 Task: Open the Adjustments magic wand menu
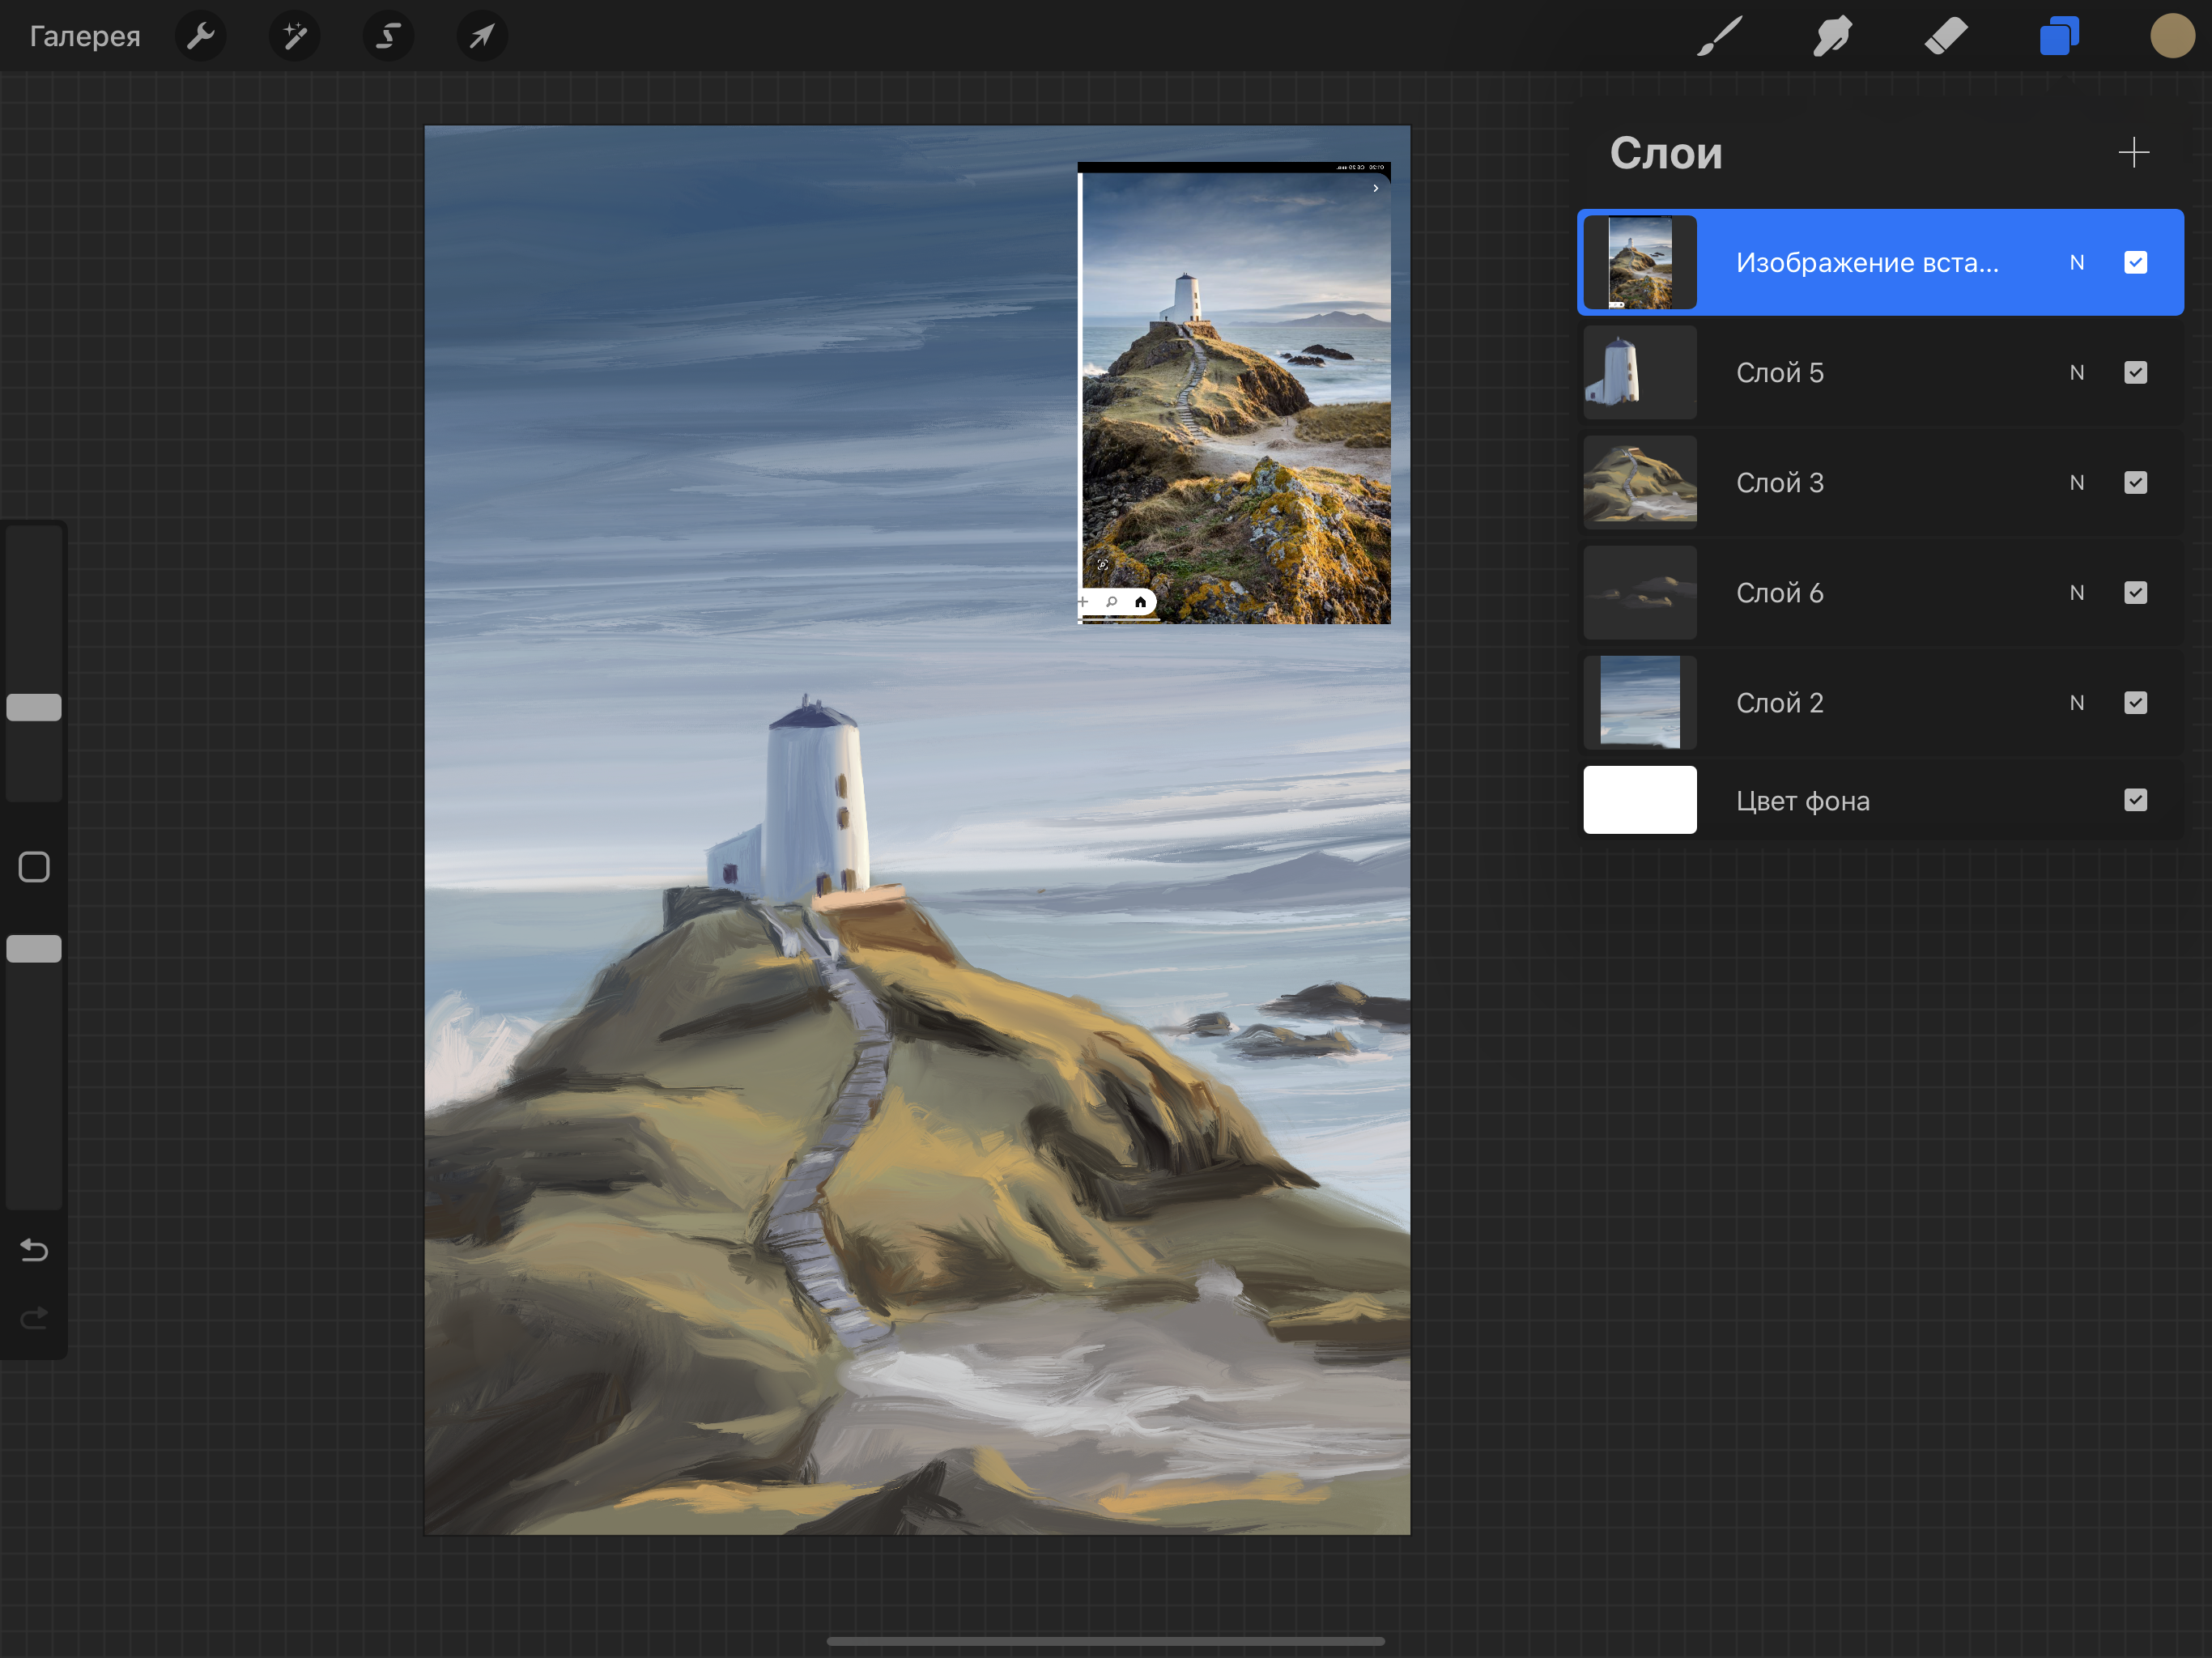295,36
